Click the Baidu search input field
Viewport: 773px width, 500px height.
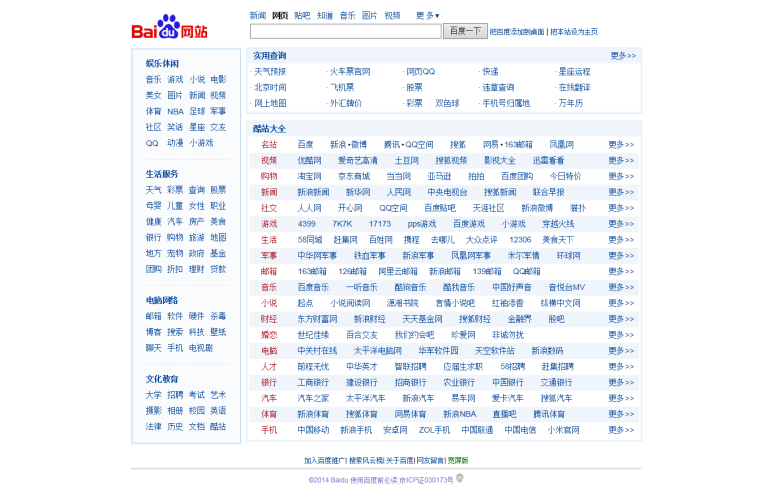[x=346, y=32]
